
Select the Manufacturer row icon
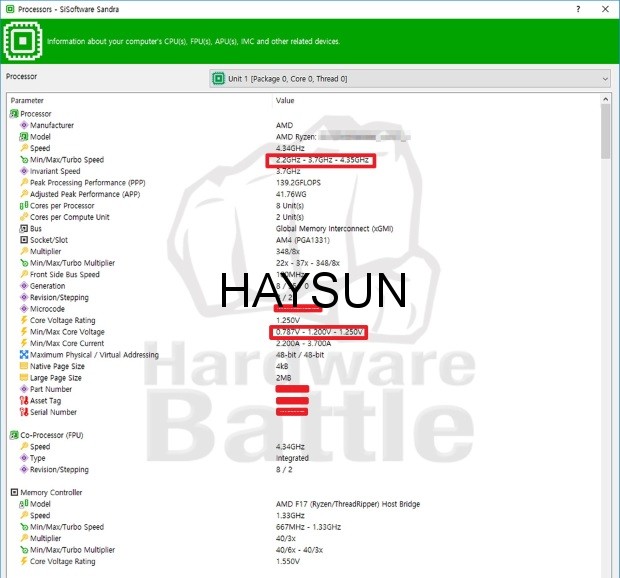pos(24,125)
